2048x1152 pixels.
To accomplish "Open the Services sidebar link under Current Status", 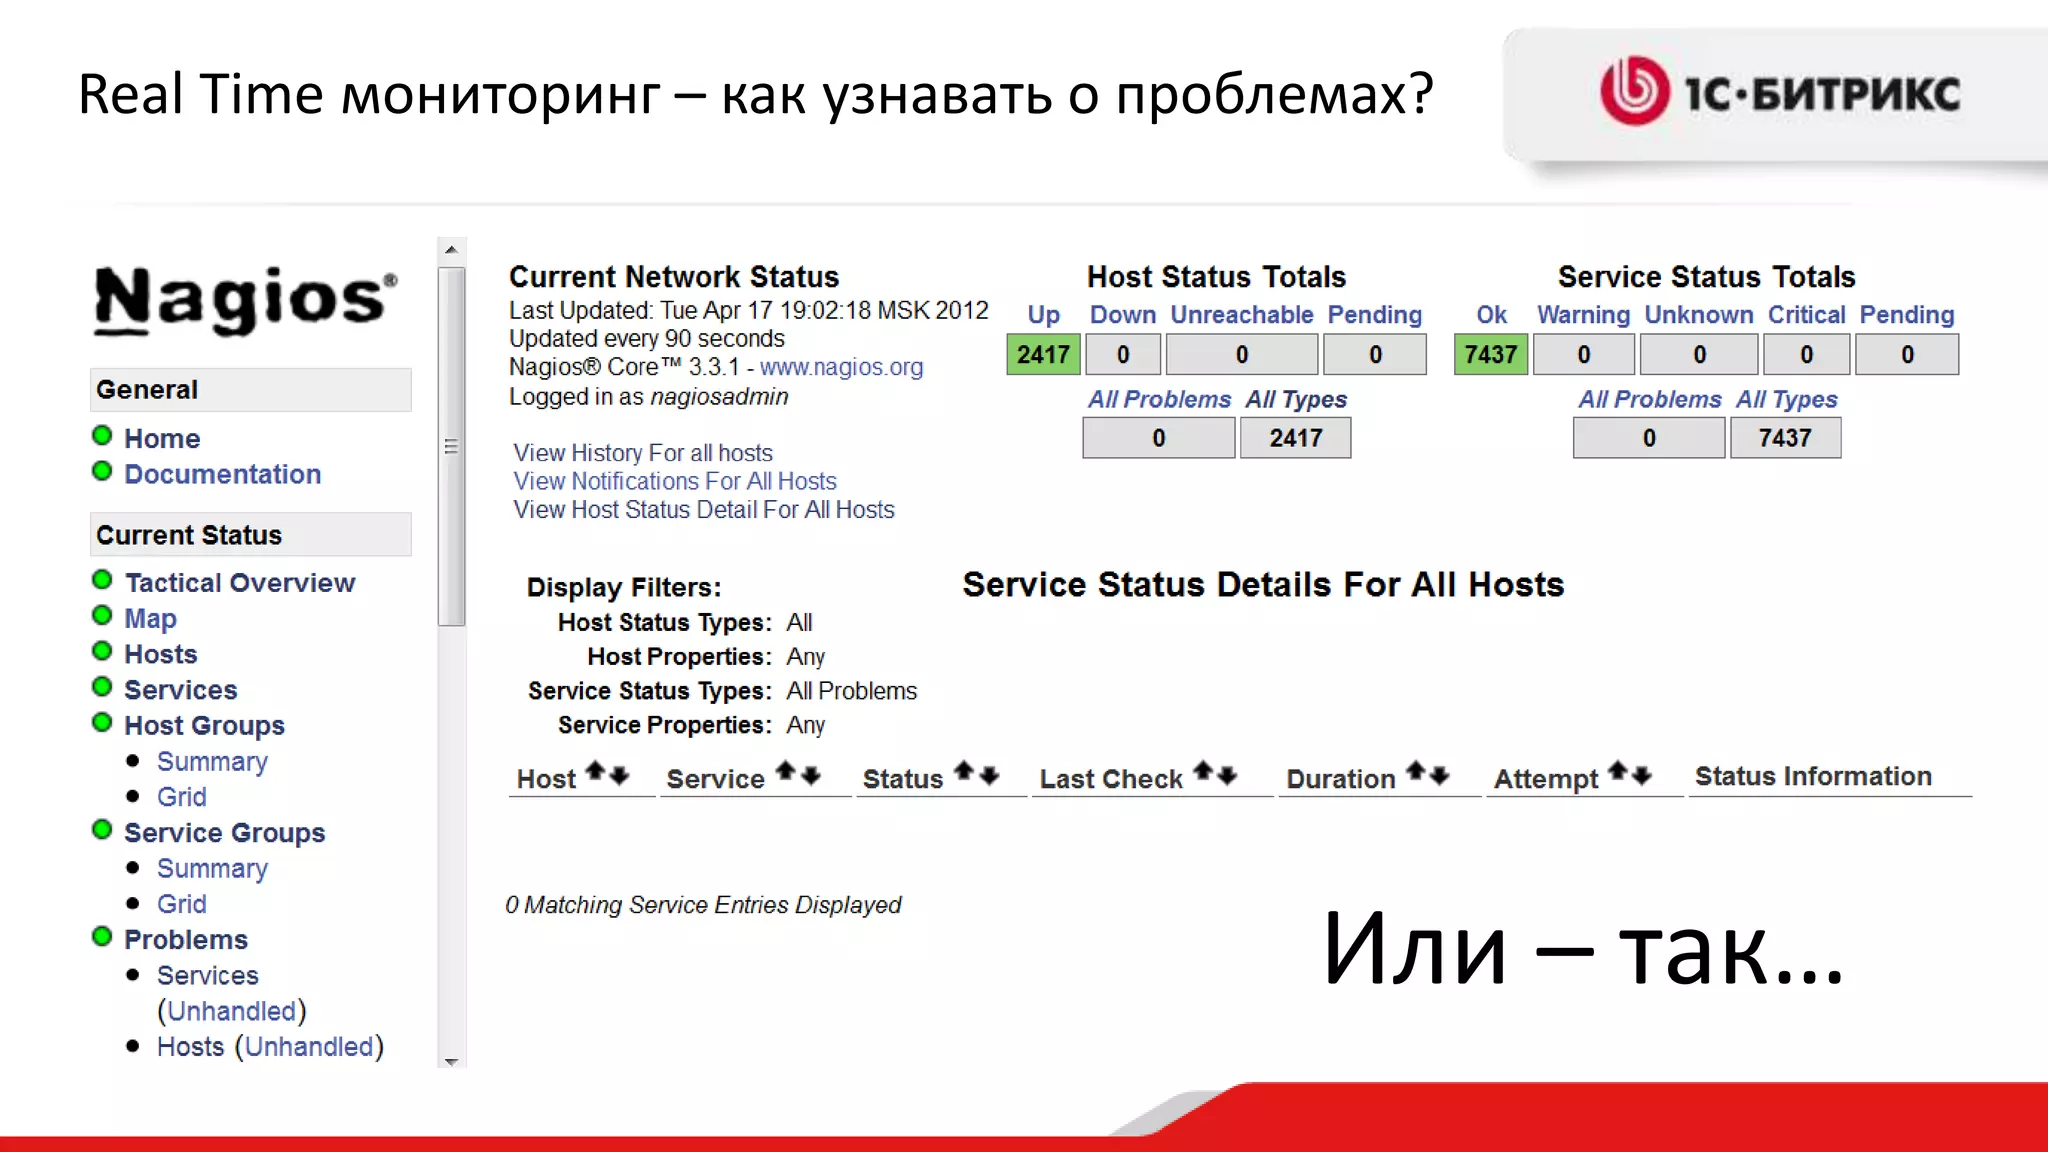I will 181,690.
